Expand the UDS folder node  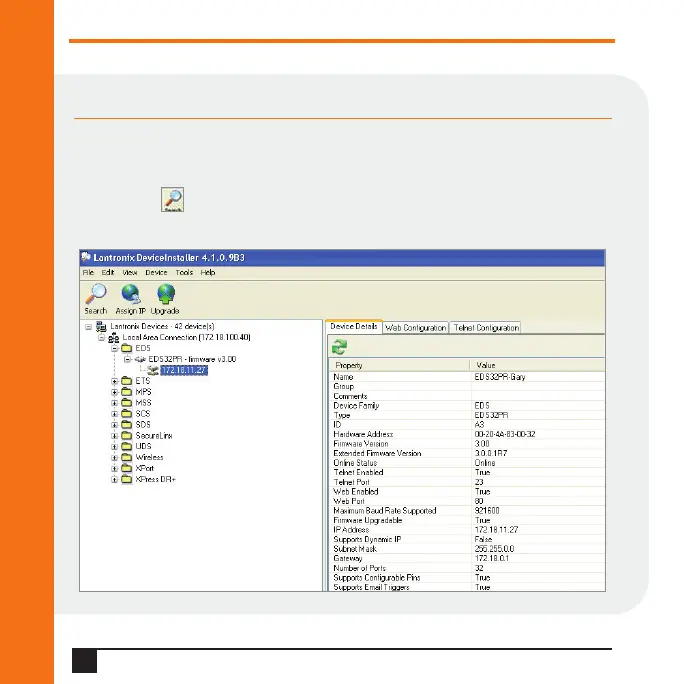click(114, 447)
